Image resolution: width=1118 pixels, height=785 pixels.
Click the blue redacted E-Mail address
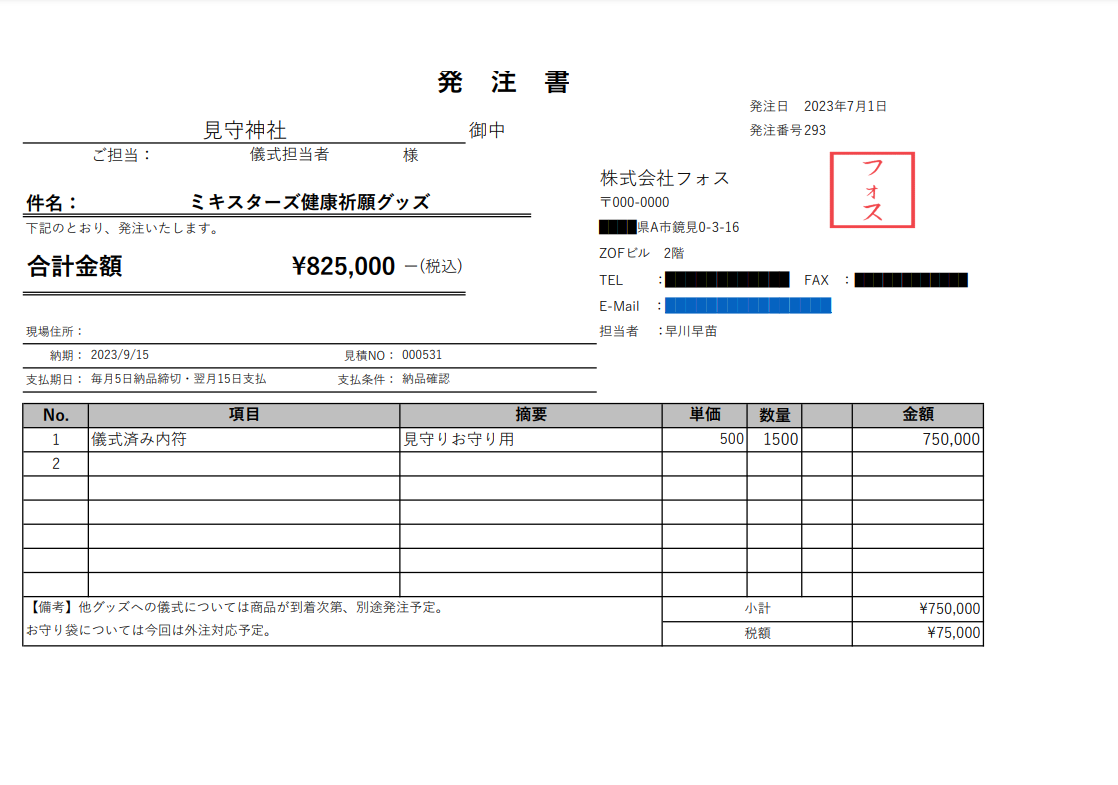pyautogui.click(x=748, y=306)
